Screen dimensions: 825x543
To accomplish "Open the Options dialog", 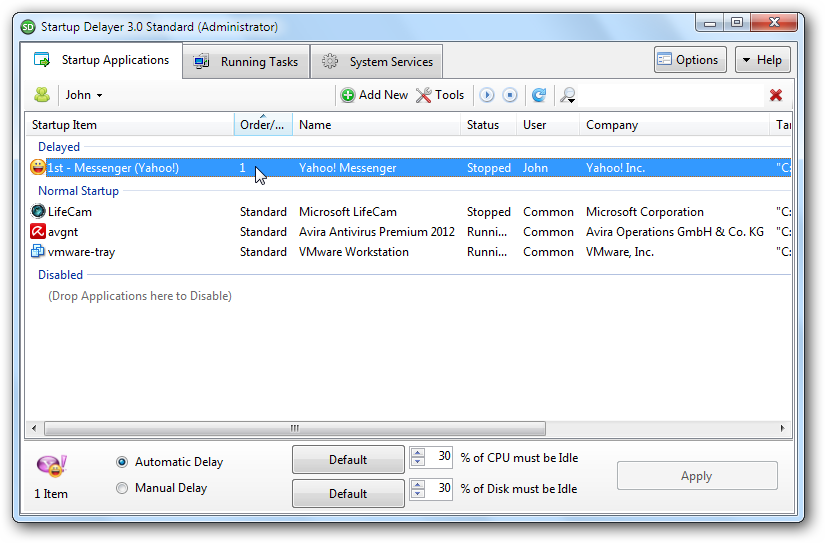I will coord(690,60).
